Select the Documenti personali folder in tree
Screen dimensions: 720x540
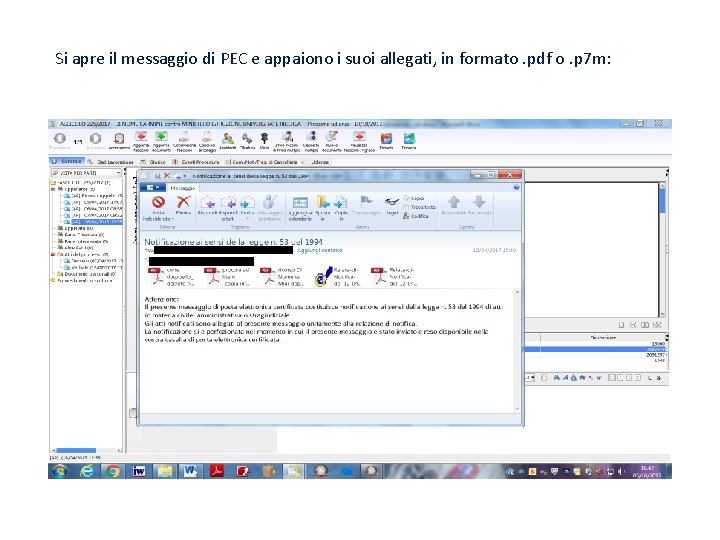click(x=86, y=274)
